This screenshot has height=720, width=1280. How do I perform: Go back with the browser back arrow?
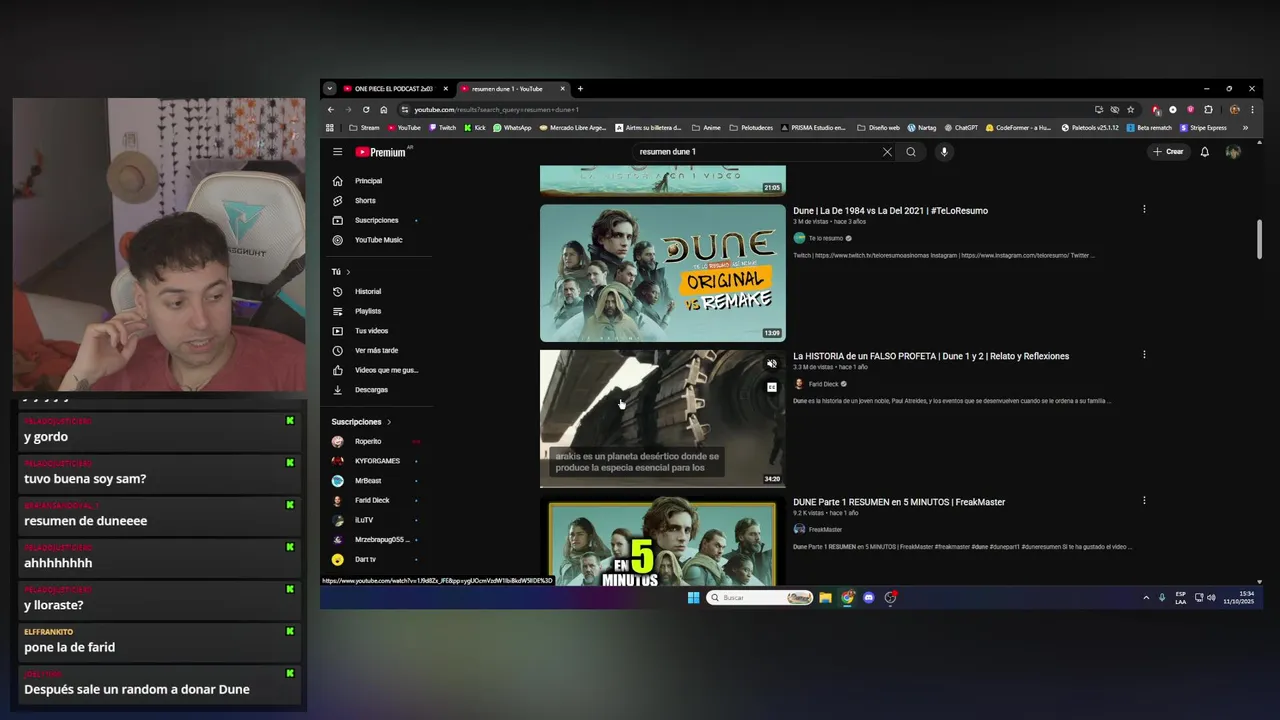331,109
